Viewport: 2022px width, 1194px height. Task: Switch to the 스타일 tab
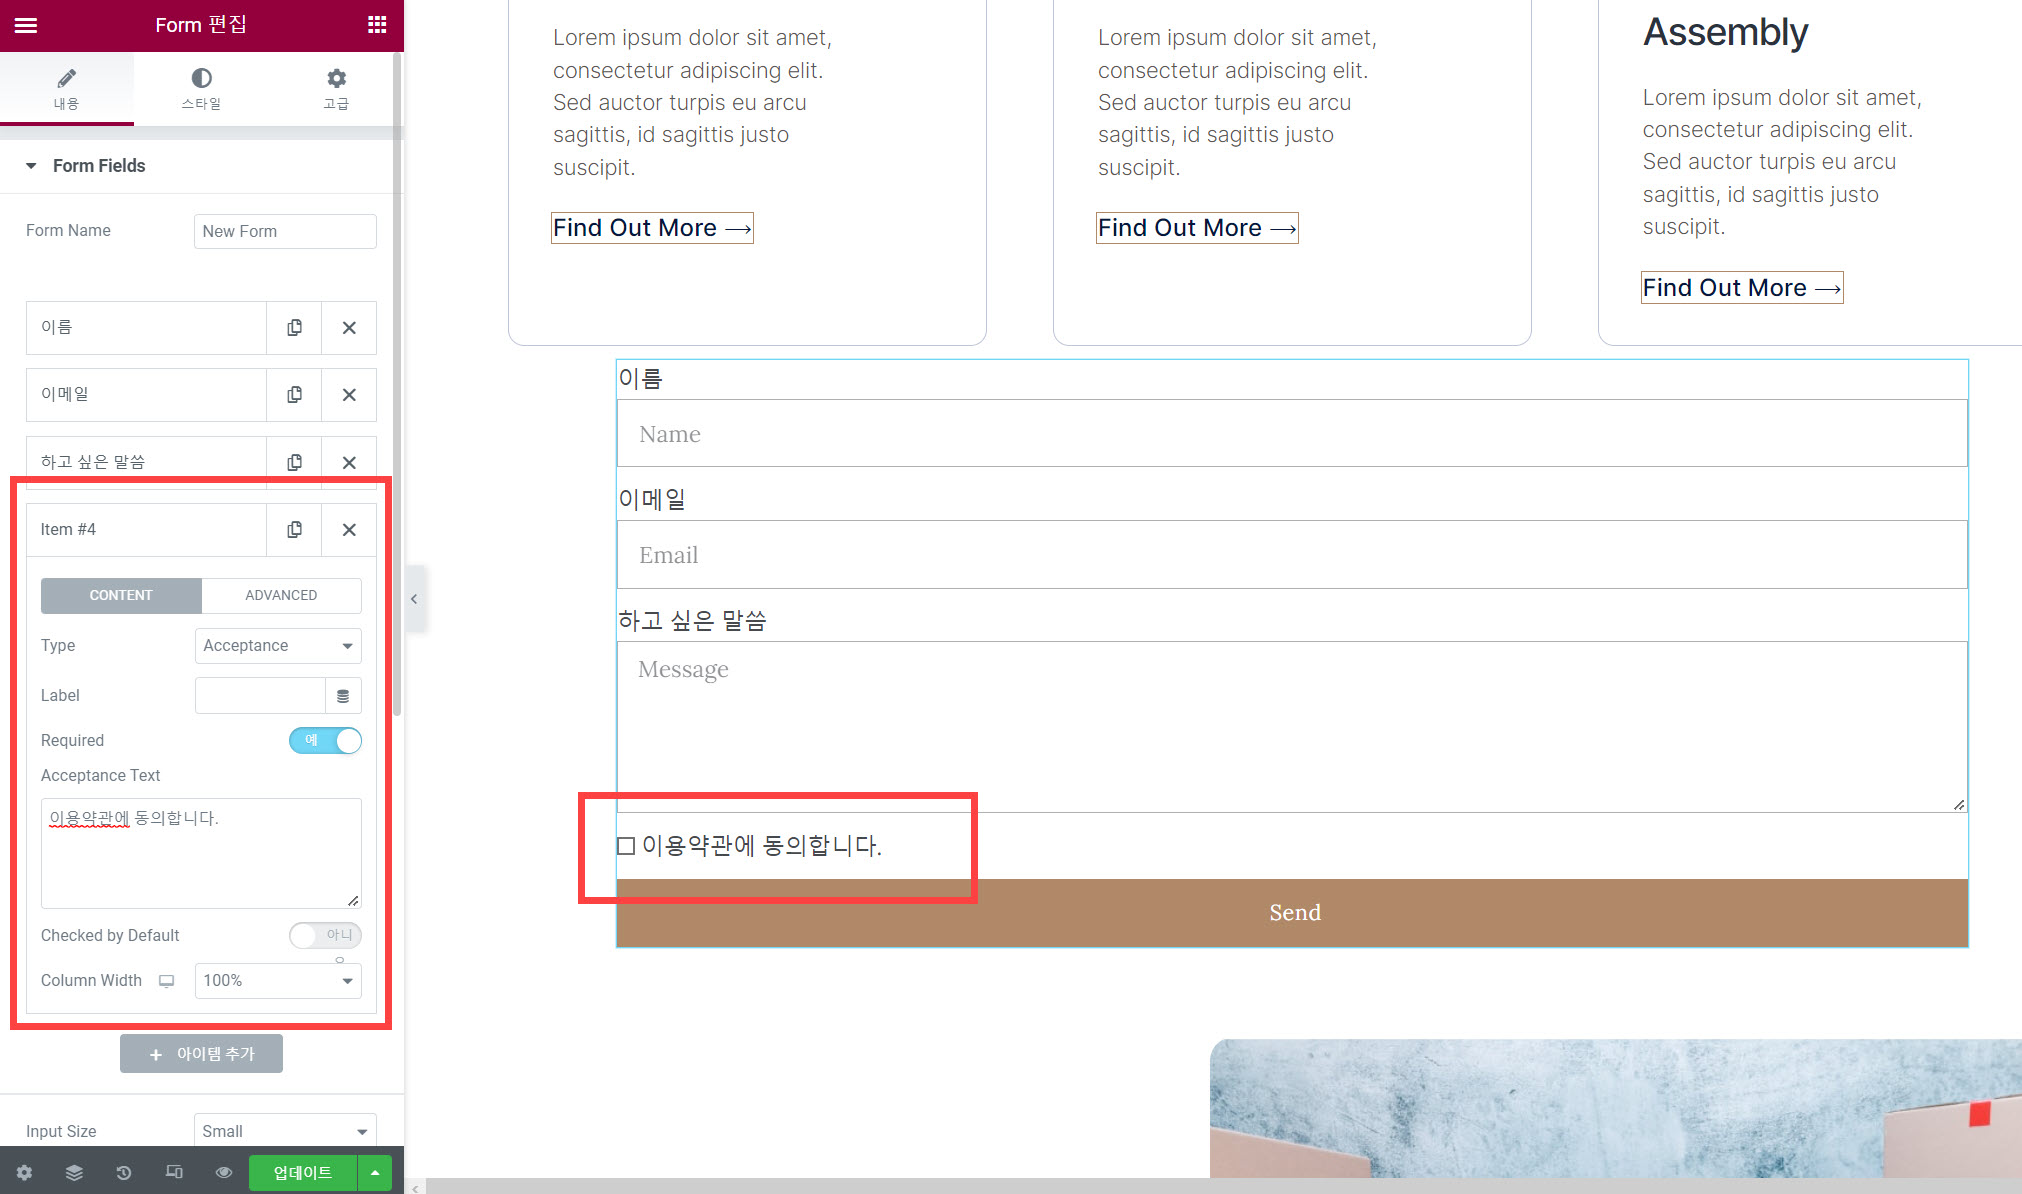coord(201,88)
